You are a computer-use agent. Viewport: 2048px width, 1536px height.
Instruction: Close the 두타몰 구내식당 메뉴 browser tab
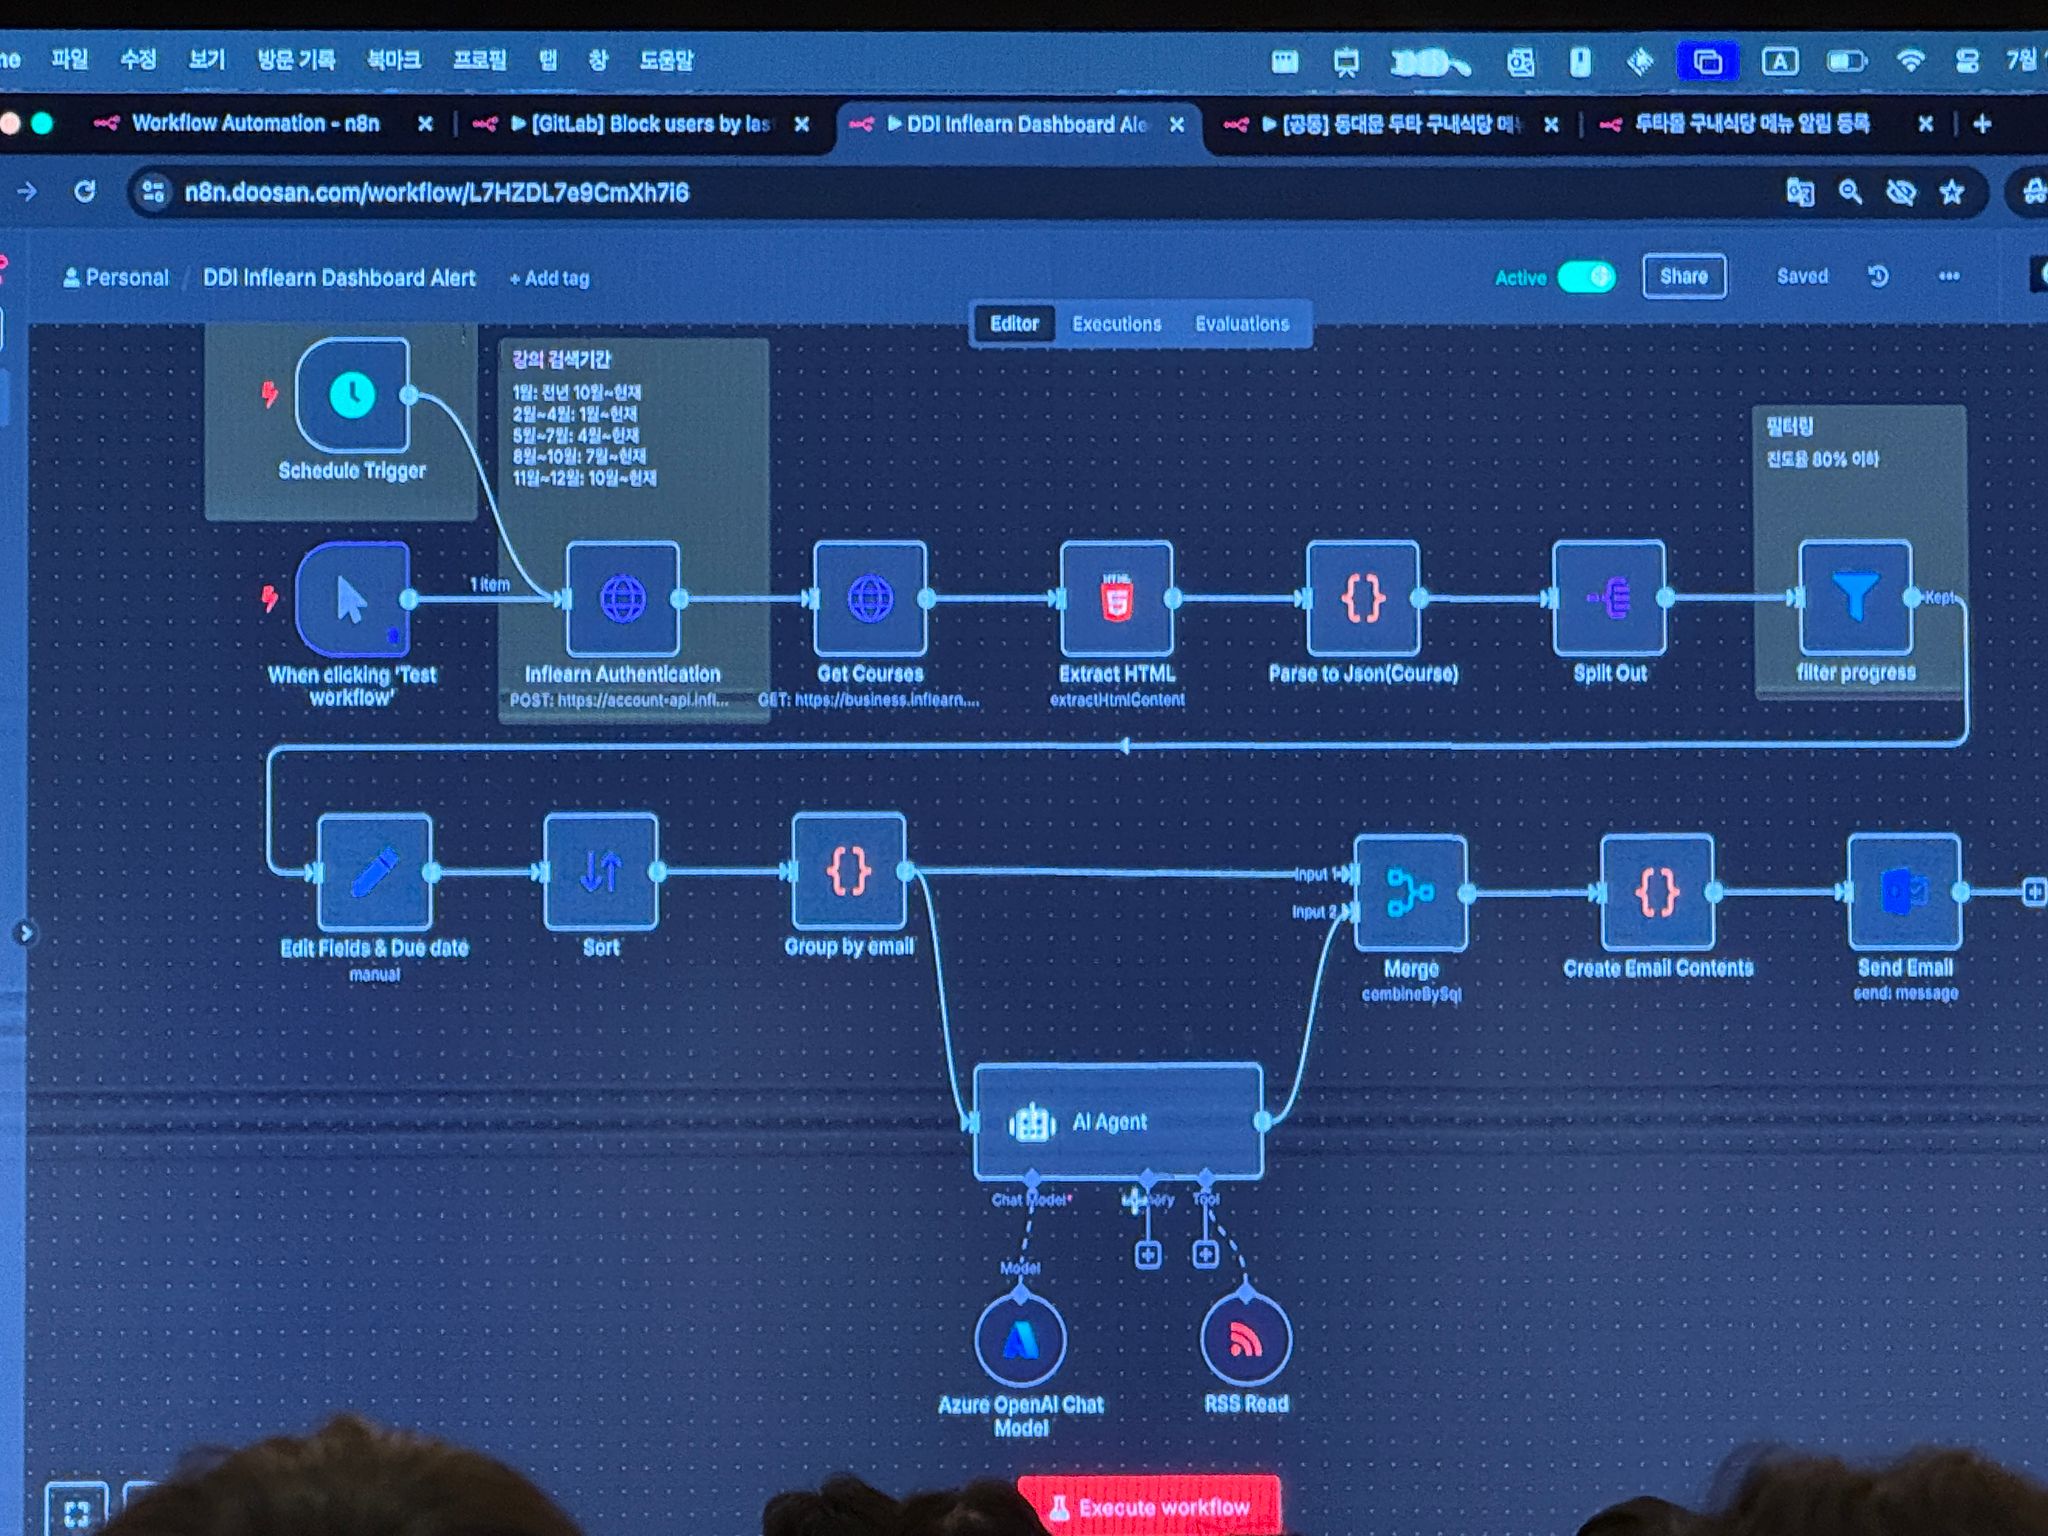[1925, 124]
